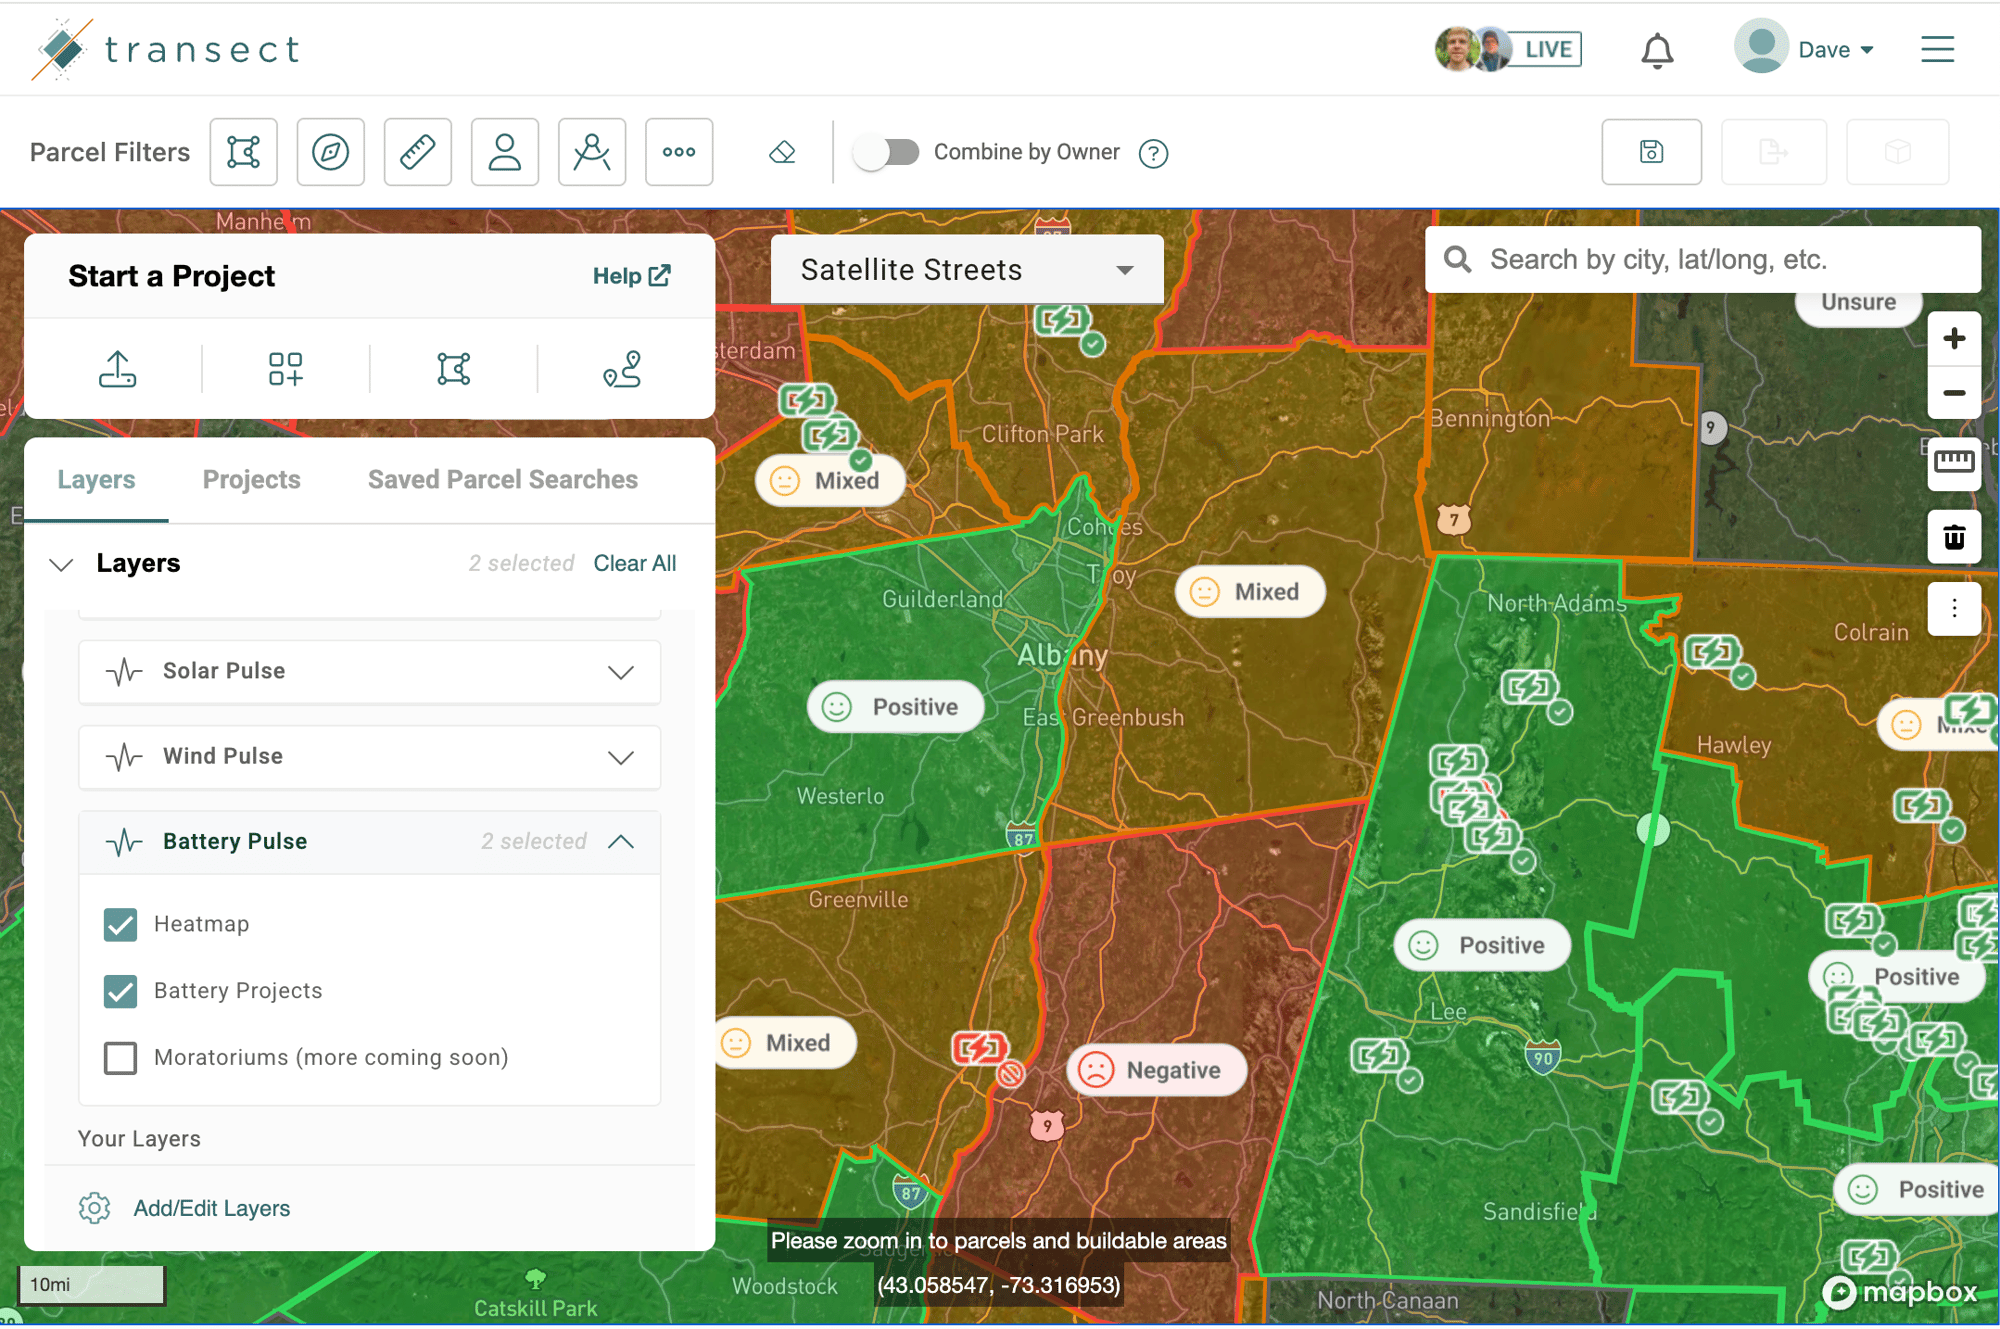Select the parcel boundary filter icon

click(243, 152)
